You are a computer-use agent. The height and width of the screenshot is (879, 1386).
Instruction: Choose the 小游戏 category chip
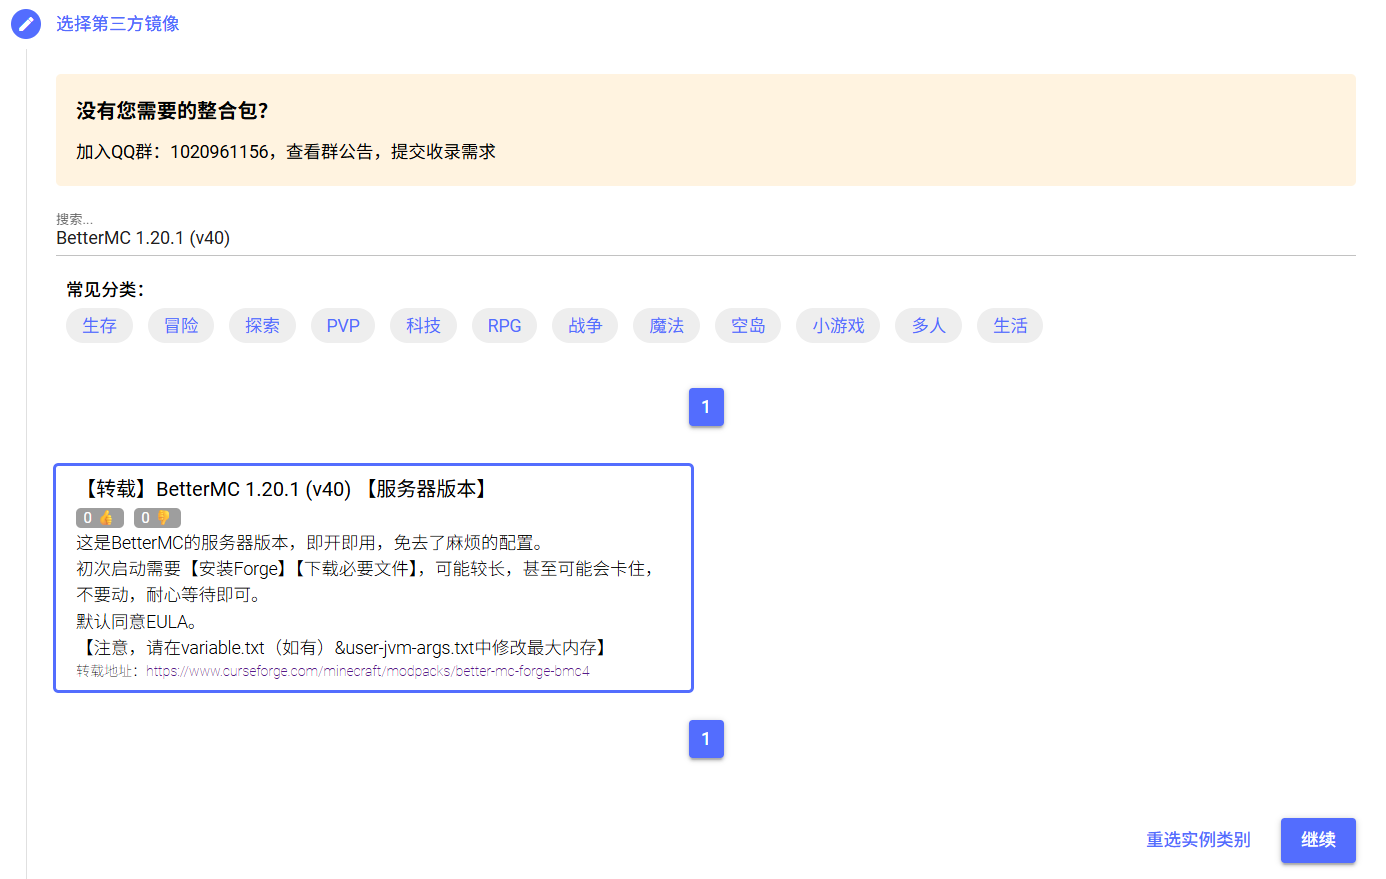[838, 326]
